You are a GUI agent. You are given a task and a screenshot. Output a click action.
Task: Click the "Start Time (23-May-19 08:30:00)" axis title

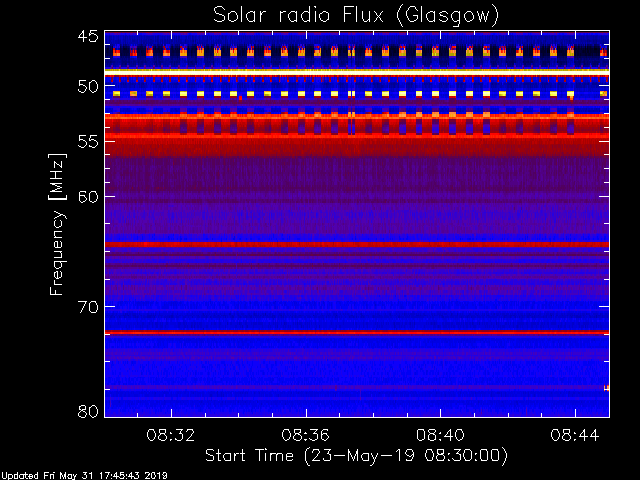(356, 456)
